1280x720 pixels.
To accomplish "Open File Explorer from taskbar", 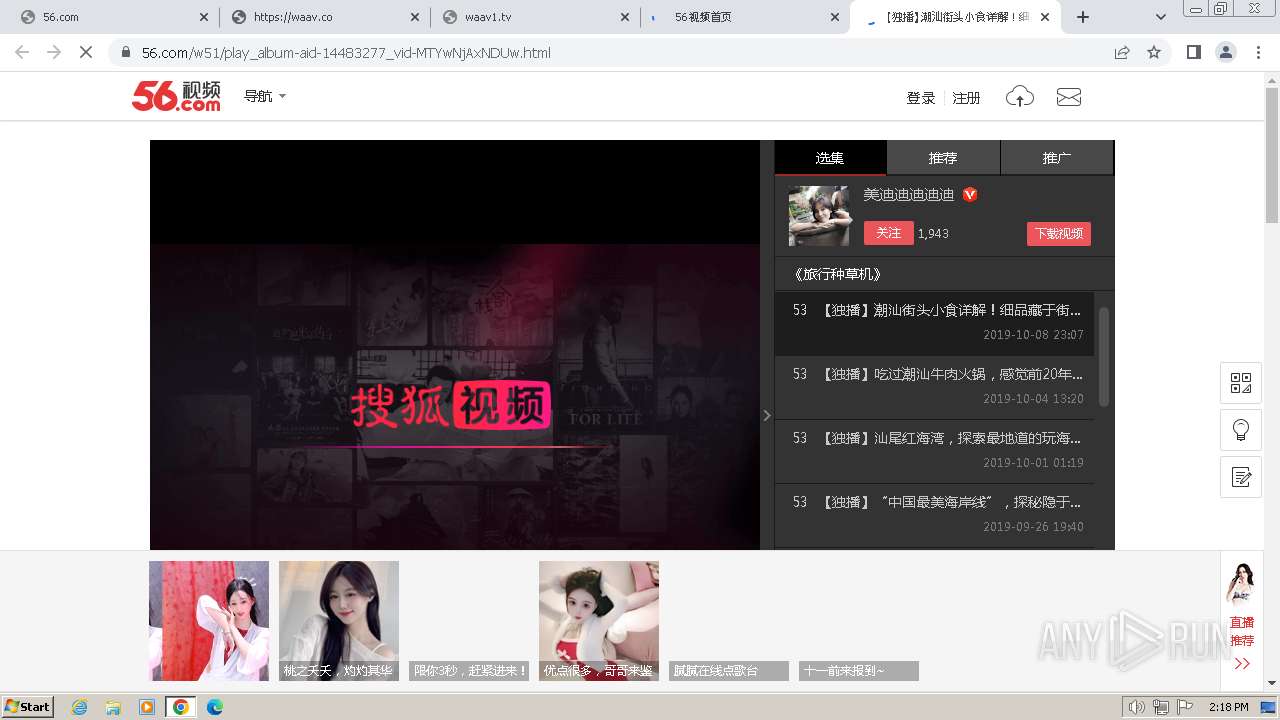I will pos(113,707).
